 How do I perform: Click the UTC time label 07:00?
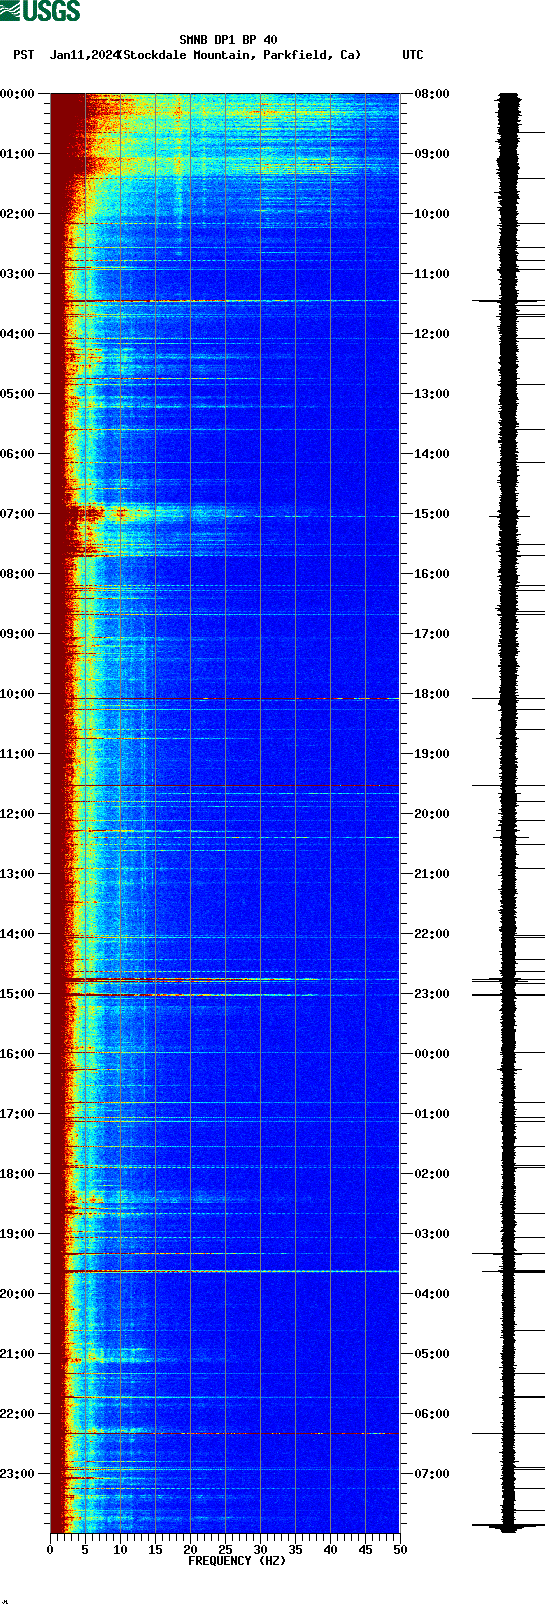pos(432,1474)
